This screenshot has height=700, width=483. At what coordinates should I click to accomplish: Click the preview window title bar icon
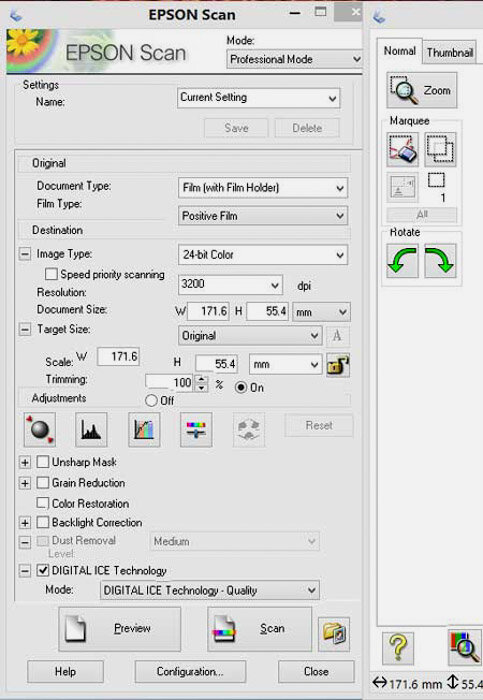click(x=379, y=17)
